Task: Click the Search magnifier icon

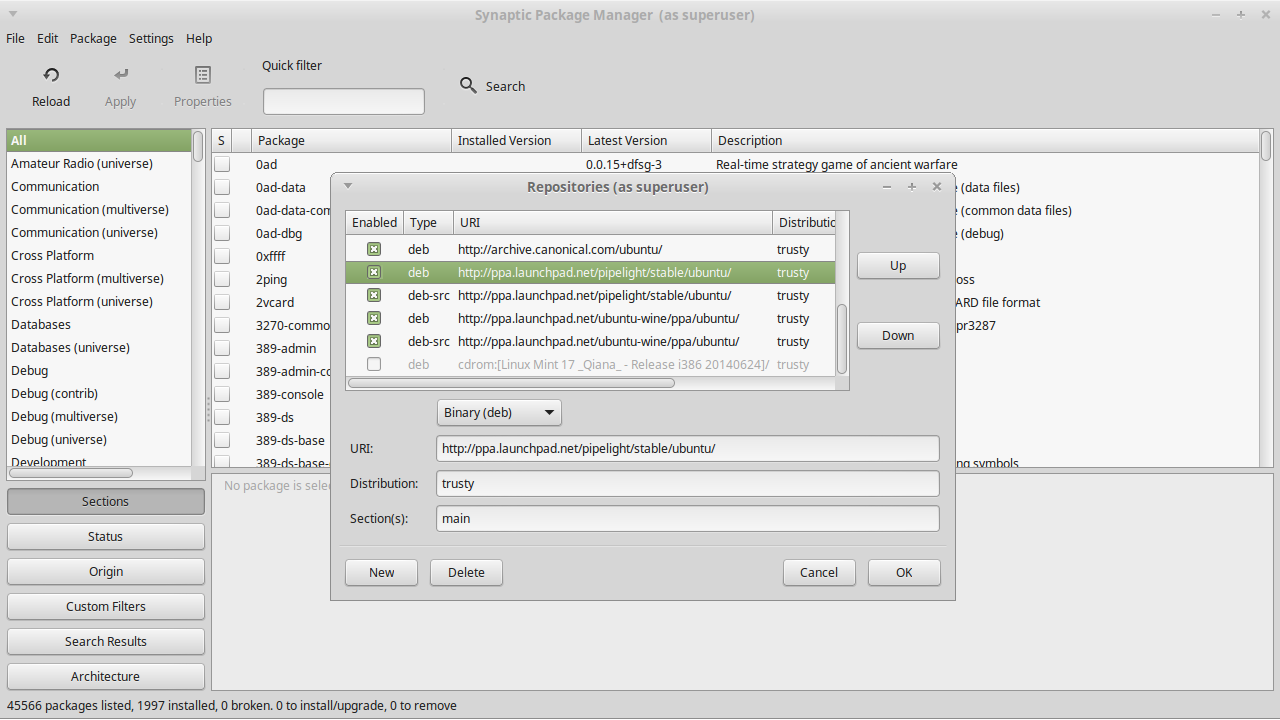Action: (468, 86)
